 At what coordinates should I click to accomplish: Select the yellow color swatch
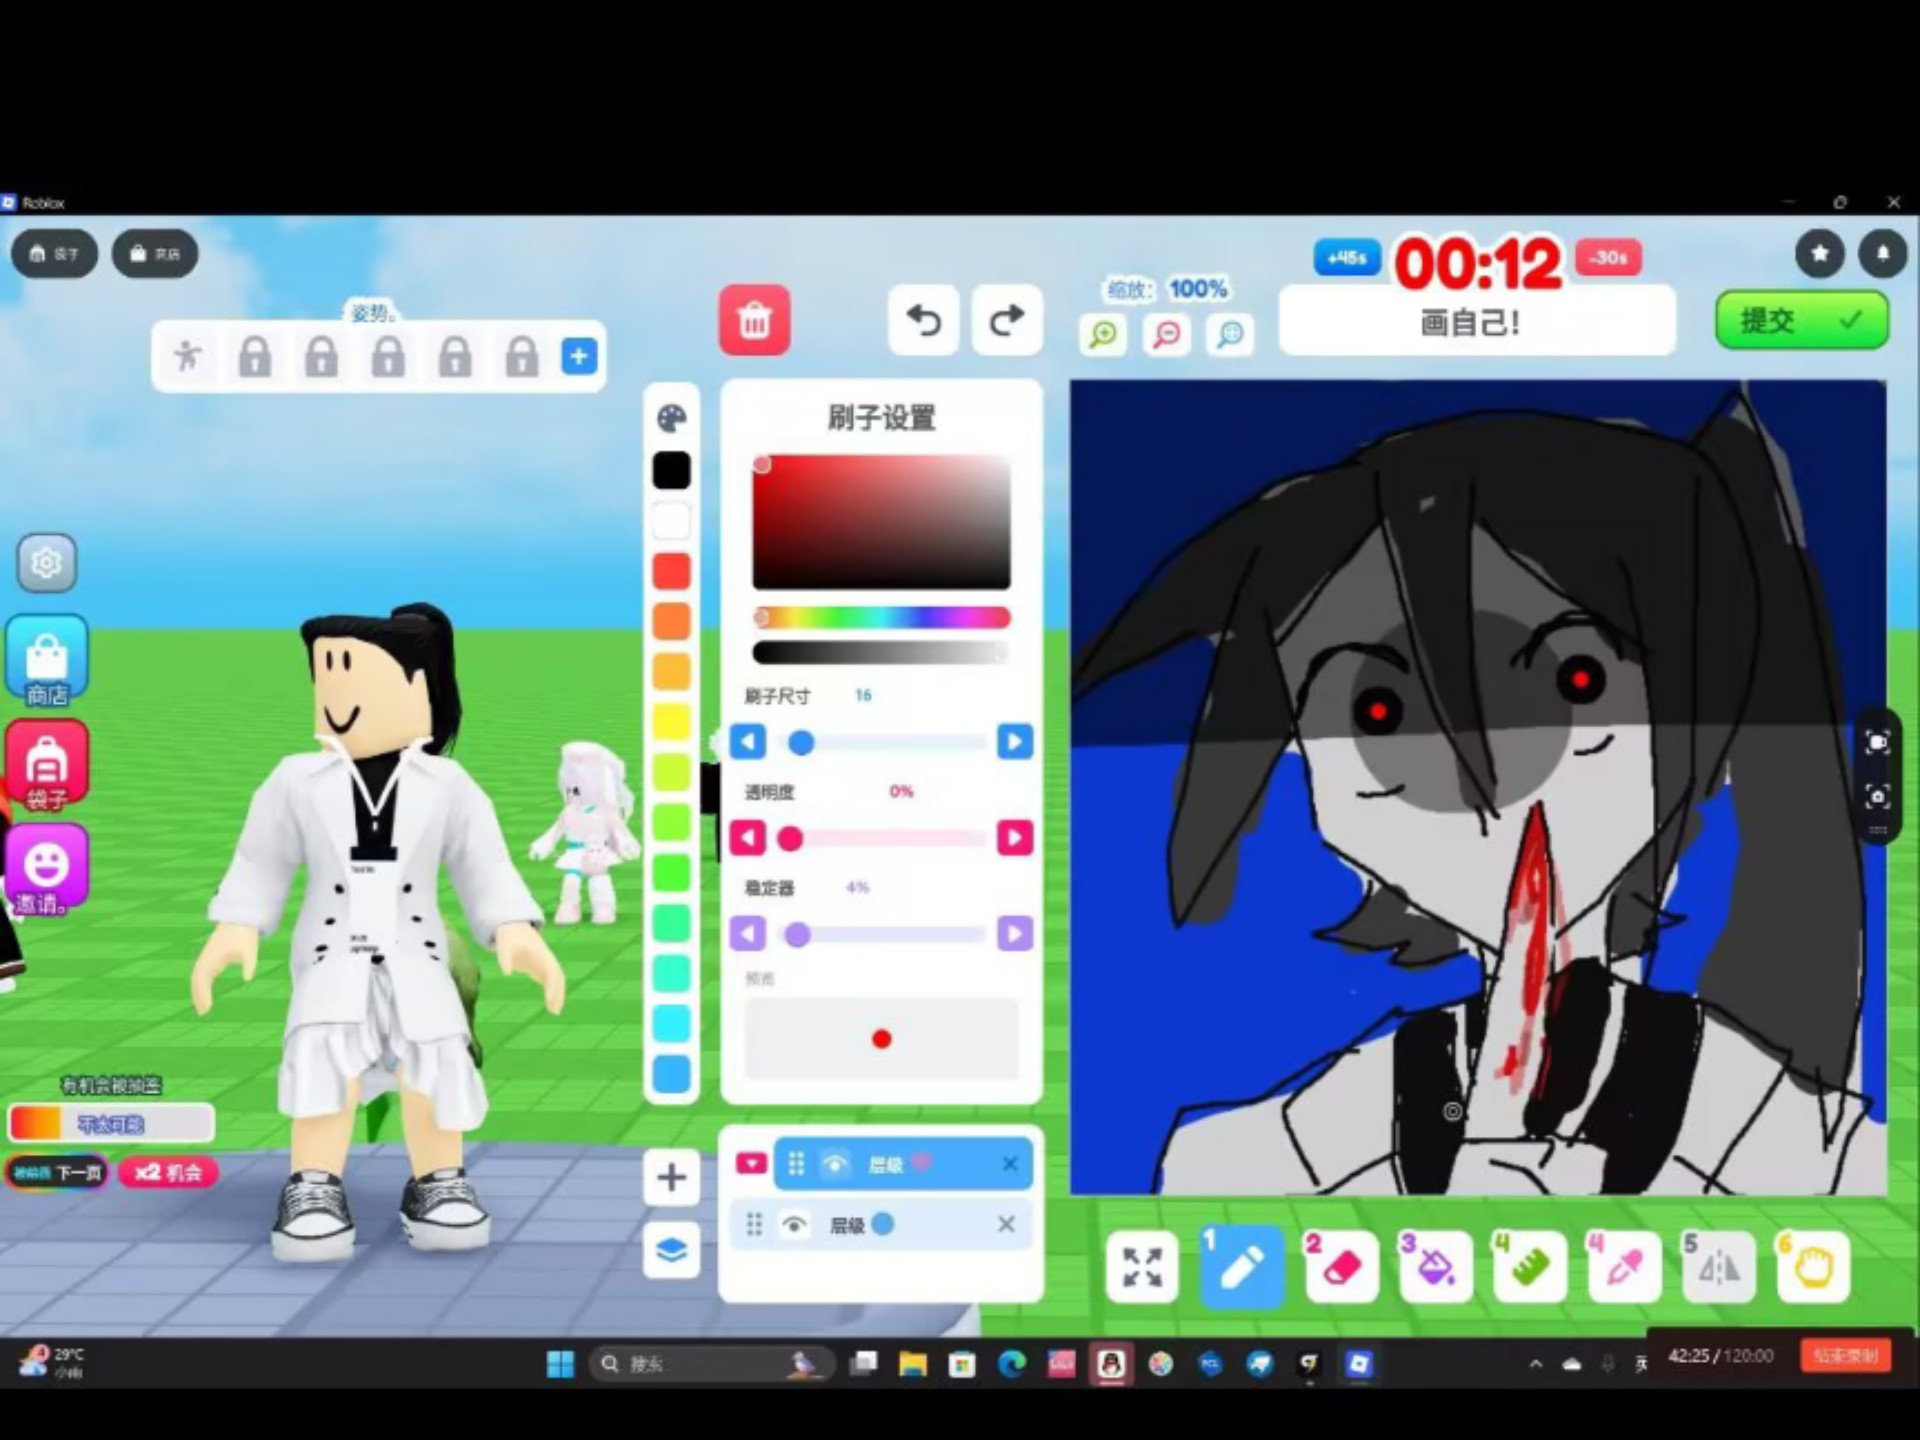pyautogui.click(x=672, y=722)
